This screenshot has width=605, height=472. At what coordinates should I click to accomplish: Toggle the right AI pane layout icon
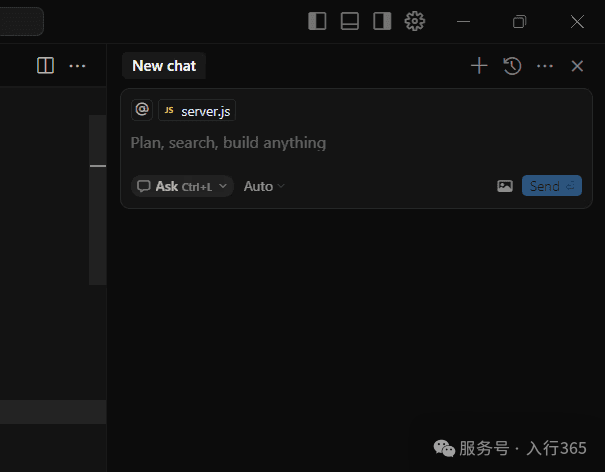coord(381,21)
